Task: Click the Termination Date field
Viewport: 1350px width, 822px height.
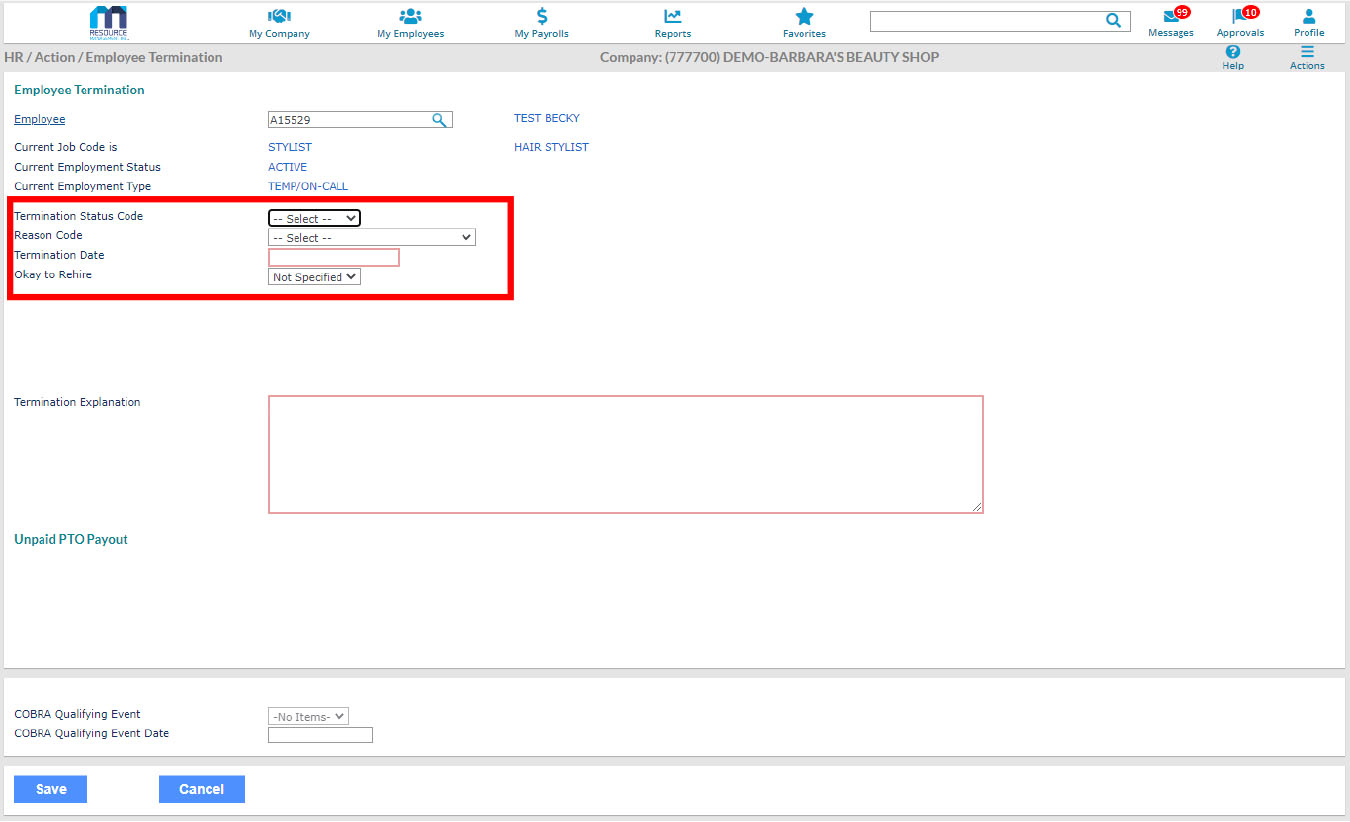Action: tap(333, 257)
